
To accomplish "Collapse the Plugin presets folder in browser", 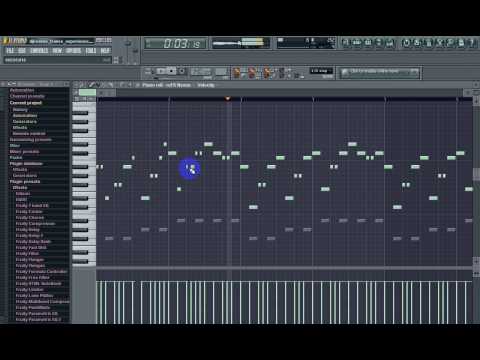I will [x=25, y=182].
